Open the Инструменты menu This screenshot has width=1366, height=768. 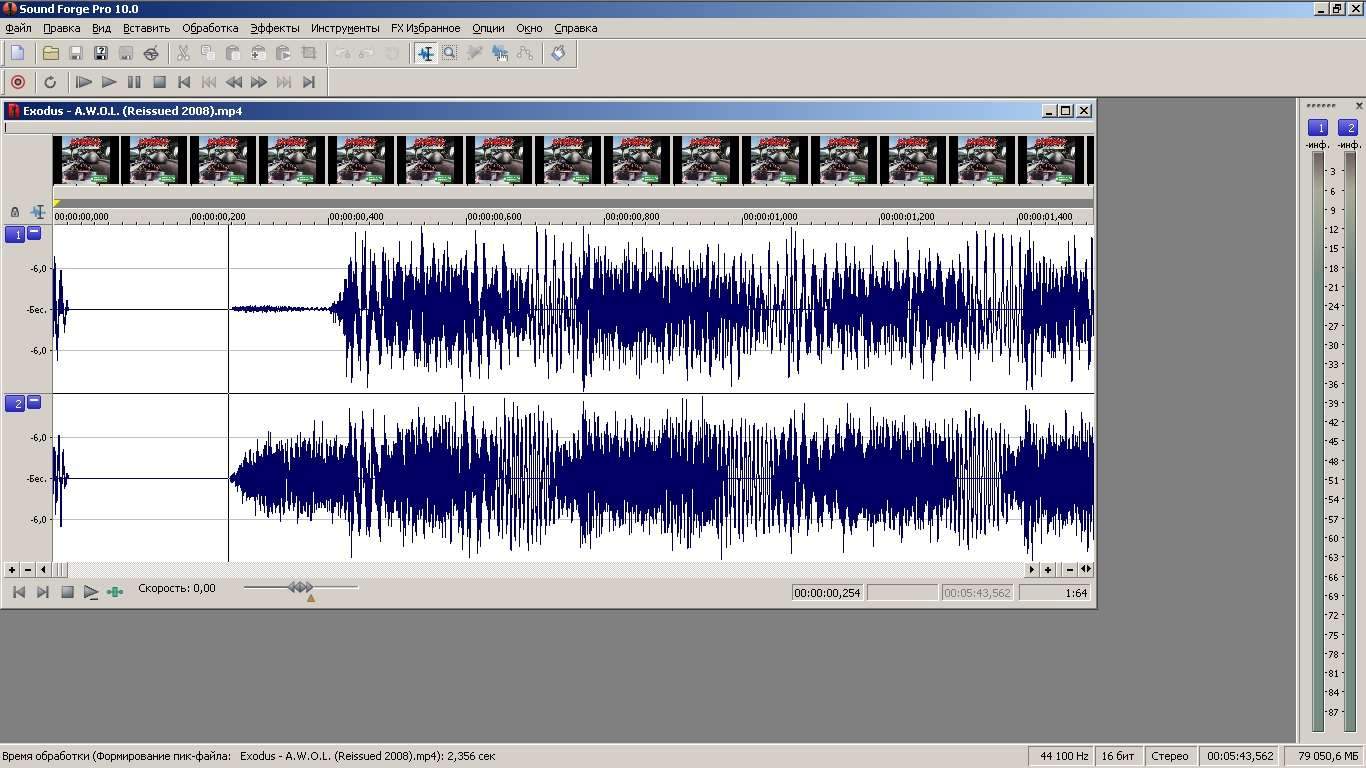tap(344, 28)
